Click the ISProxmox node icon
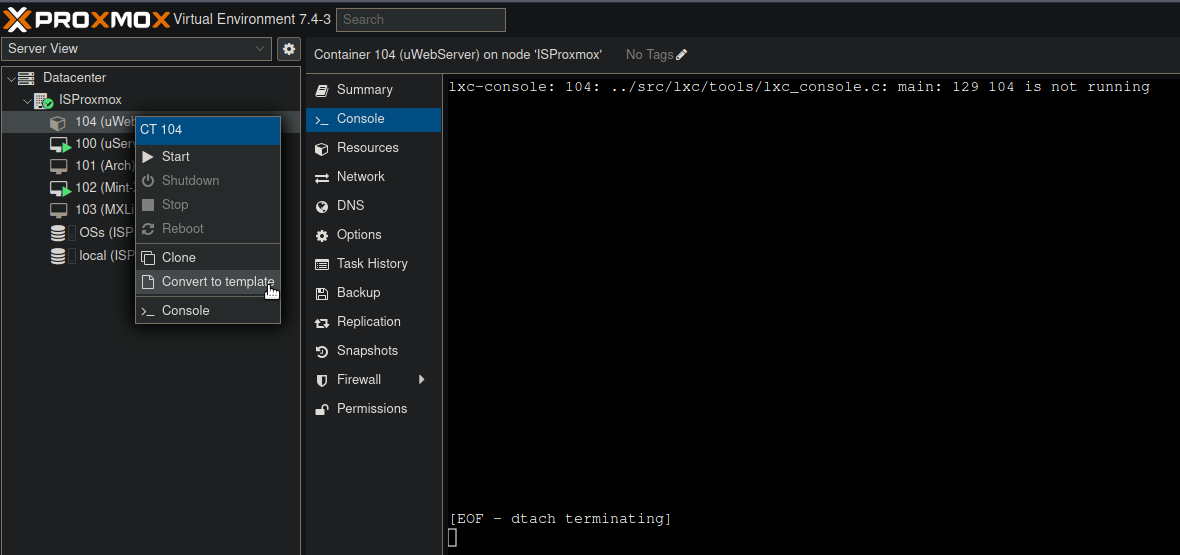 [44, 100]
